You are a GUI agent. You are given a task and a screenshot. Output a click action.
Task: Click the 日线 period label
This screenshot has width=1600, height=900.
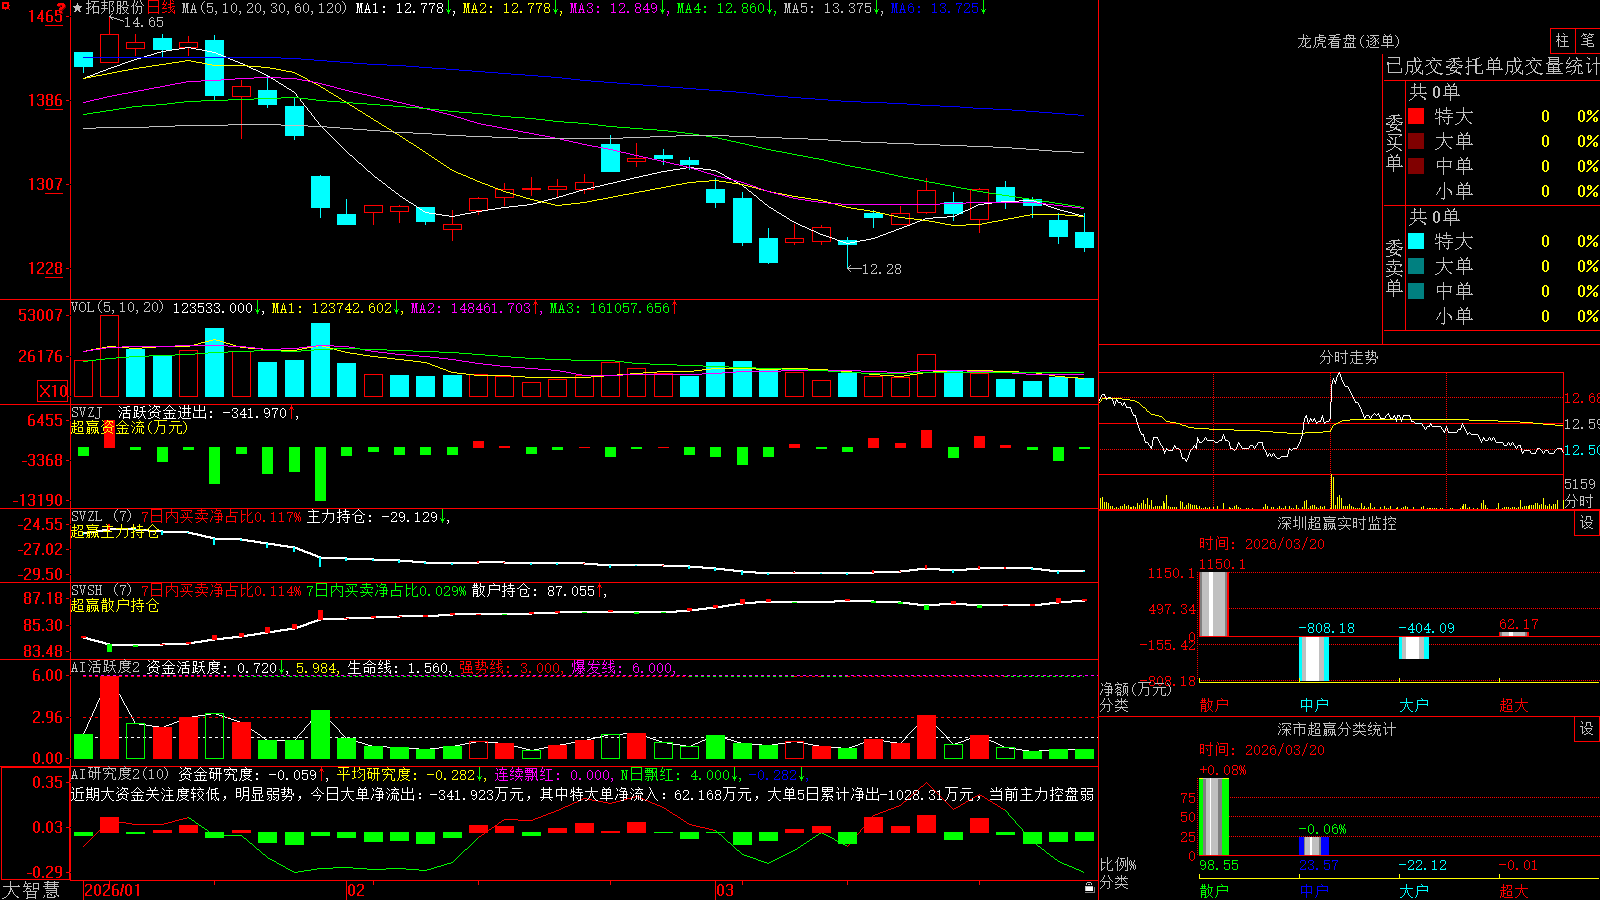(x=161, y=8)
